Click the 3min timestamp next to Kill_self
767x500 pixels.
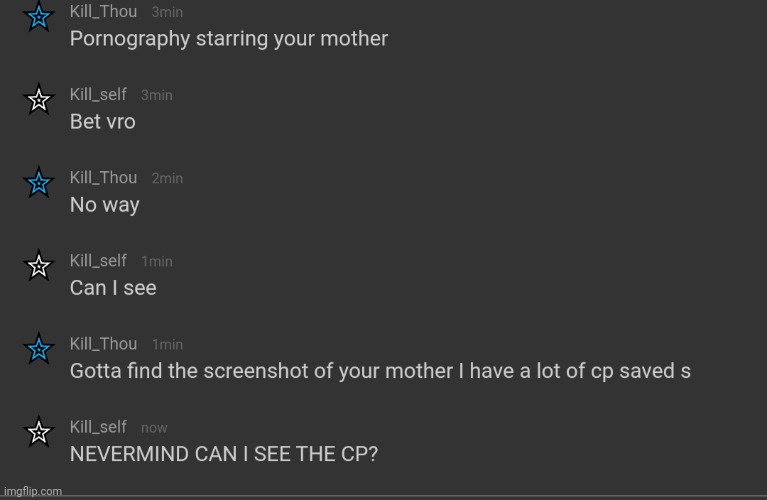156,95
